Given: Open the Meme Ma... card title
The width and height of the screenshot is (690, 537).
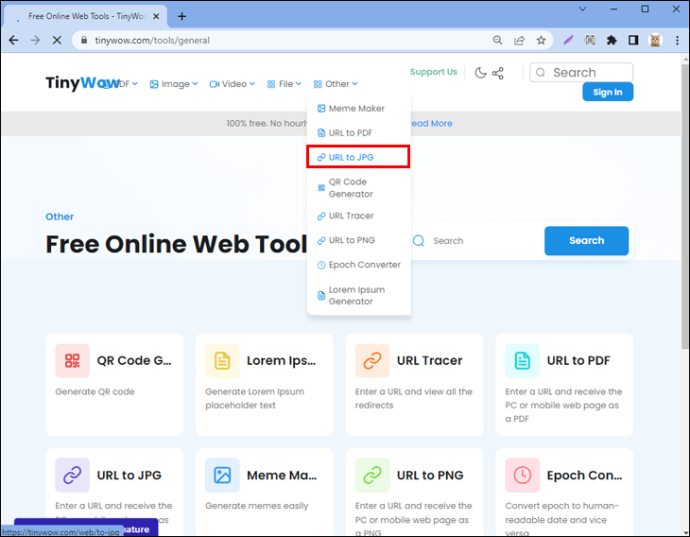Looking at the screenshot, I should 282,475.
